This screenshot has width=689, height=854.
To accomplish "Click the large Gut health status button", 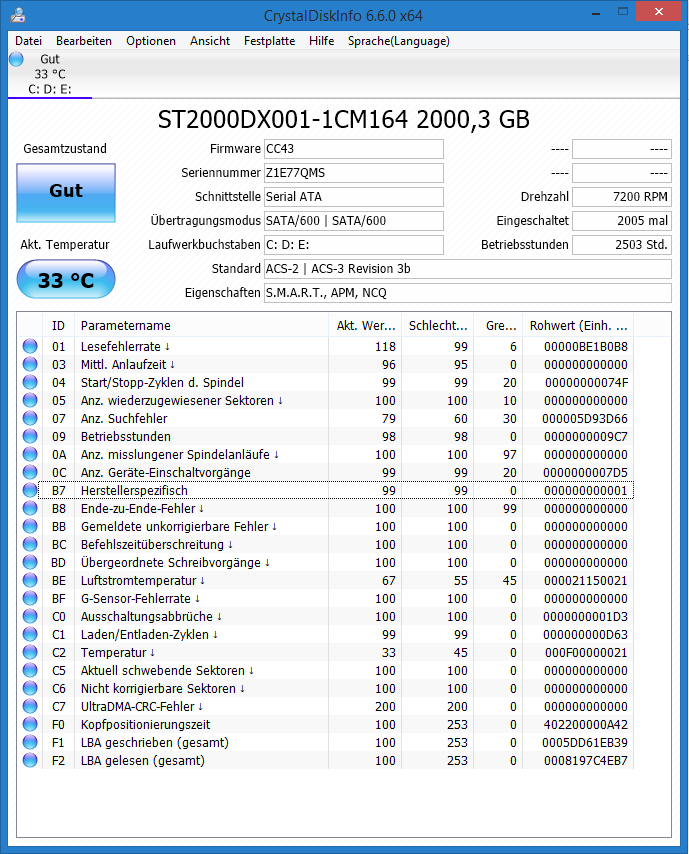I will 66,193.
